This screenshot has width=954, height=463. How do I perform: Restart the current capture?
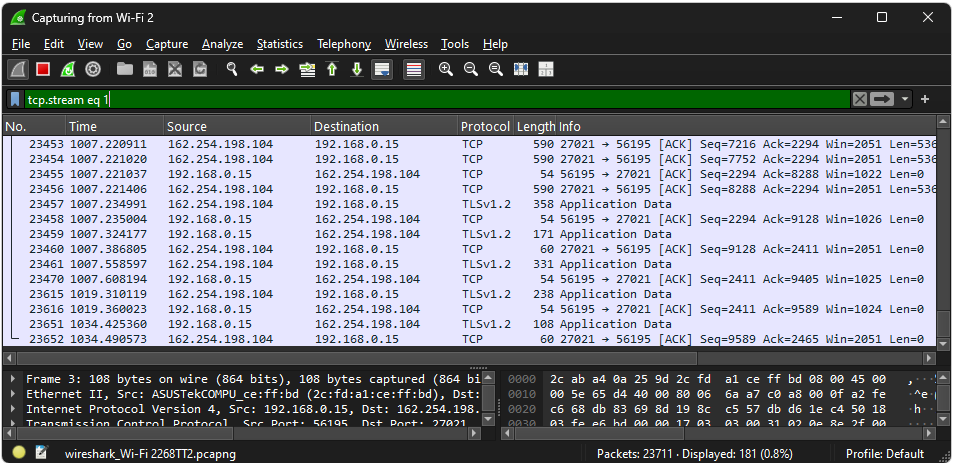[68, 69]
